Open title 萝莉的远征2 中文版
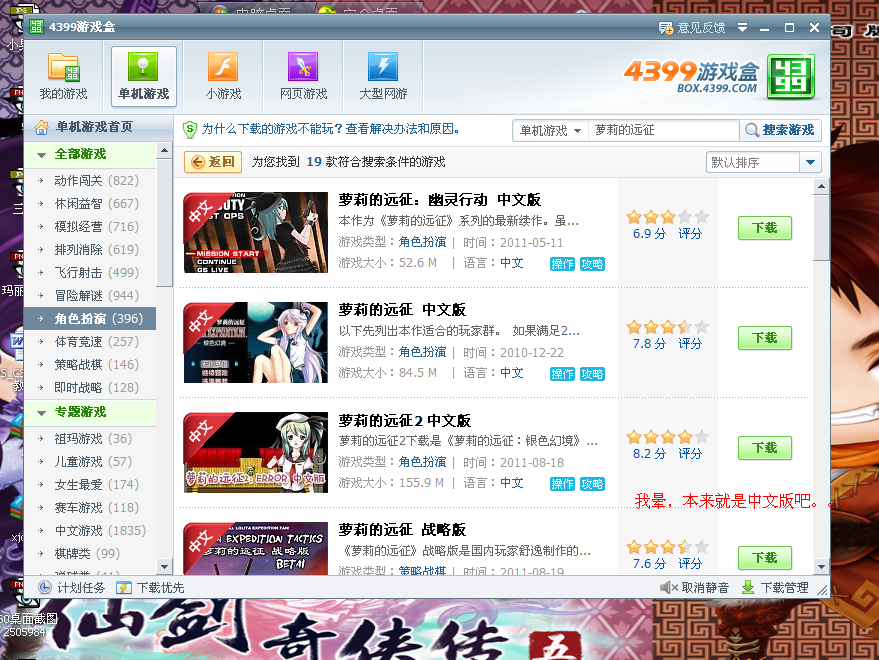Viewport: 879px width, 660px height. [x=404, y=421]
